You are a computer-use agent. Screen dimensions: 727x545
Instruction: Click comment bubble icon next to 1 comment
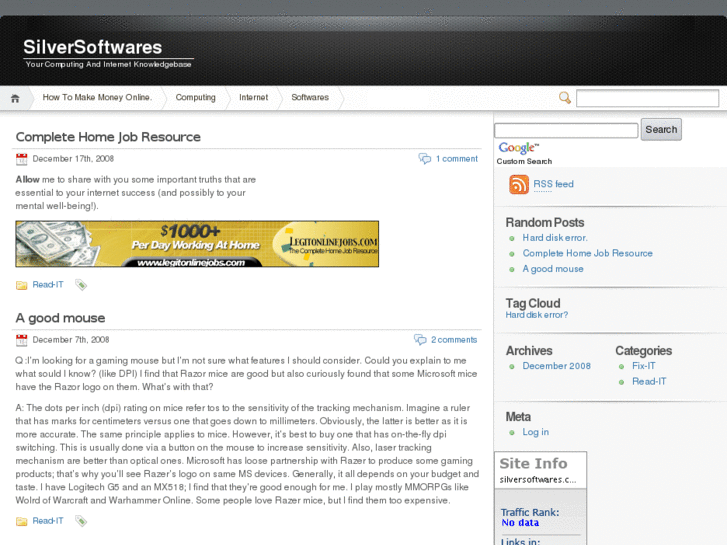(425, 159)
